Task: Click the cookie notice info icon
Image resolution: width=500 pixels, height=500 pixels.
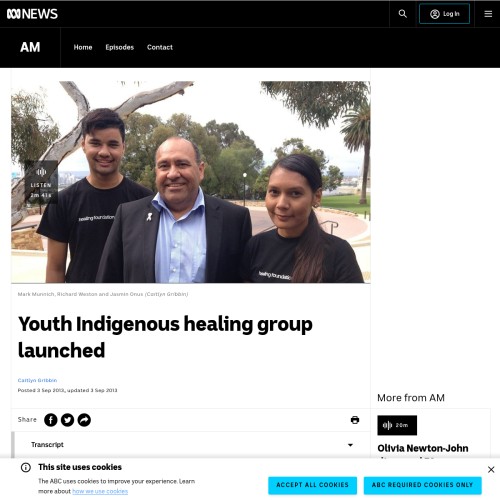Action: (x=26, y=467)
